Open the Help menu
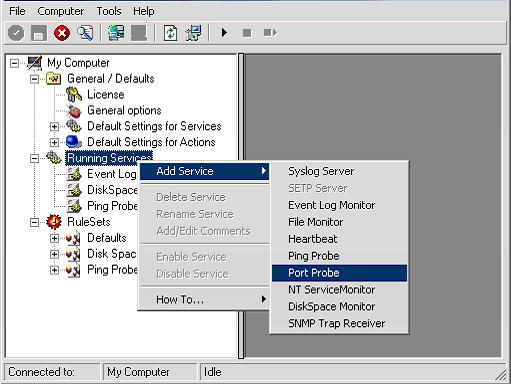The height and width of the screenshot is (384, 511). coord(144,11)
